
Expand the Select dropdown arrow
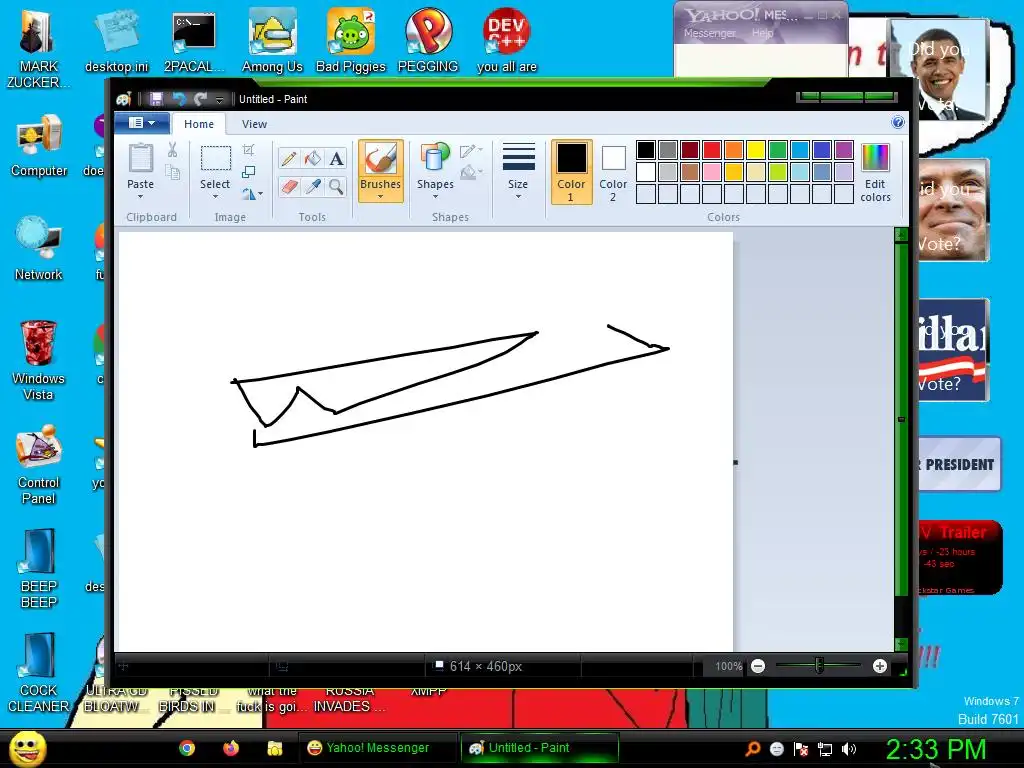[x=215, y=196]
